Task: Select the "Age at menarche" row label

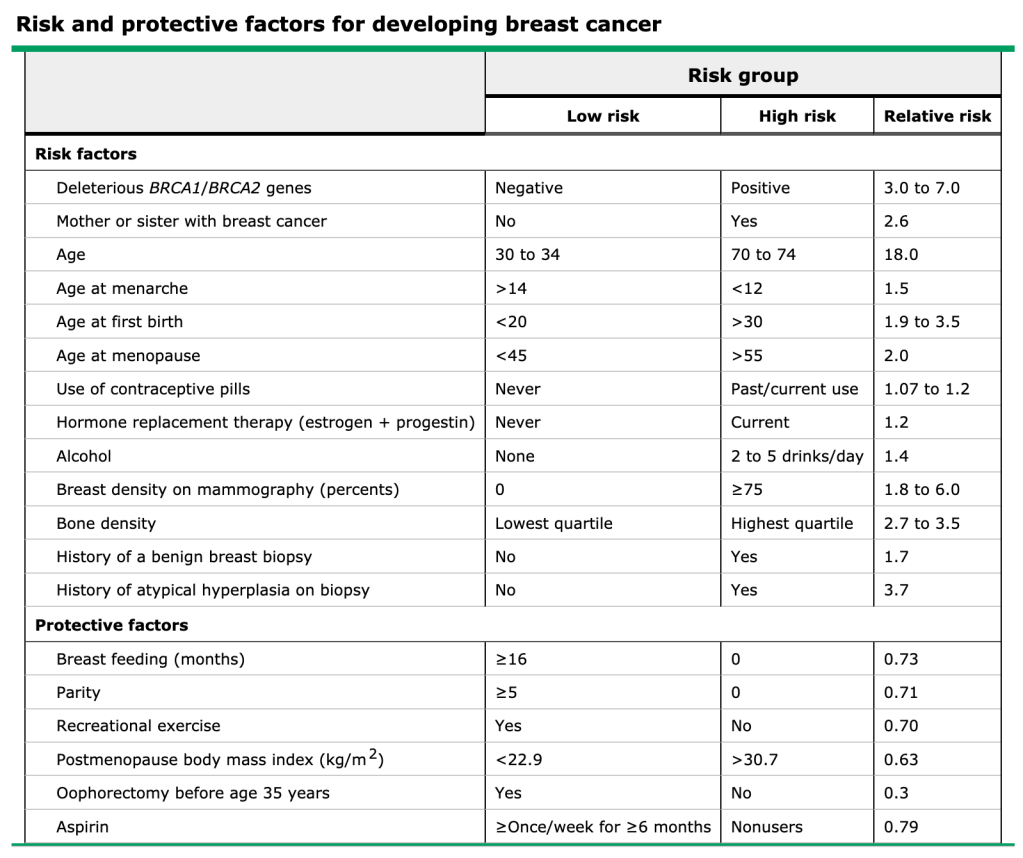Action: [x=122, y=288]
